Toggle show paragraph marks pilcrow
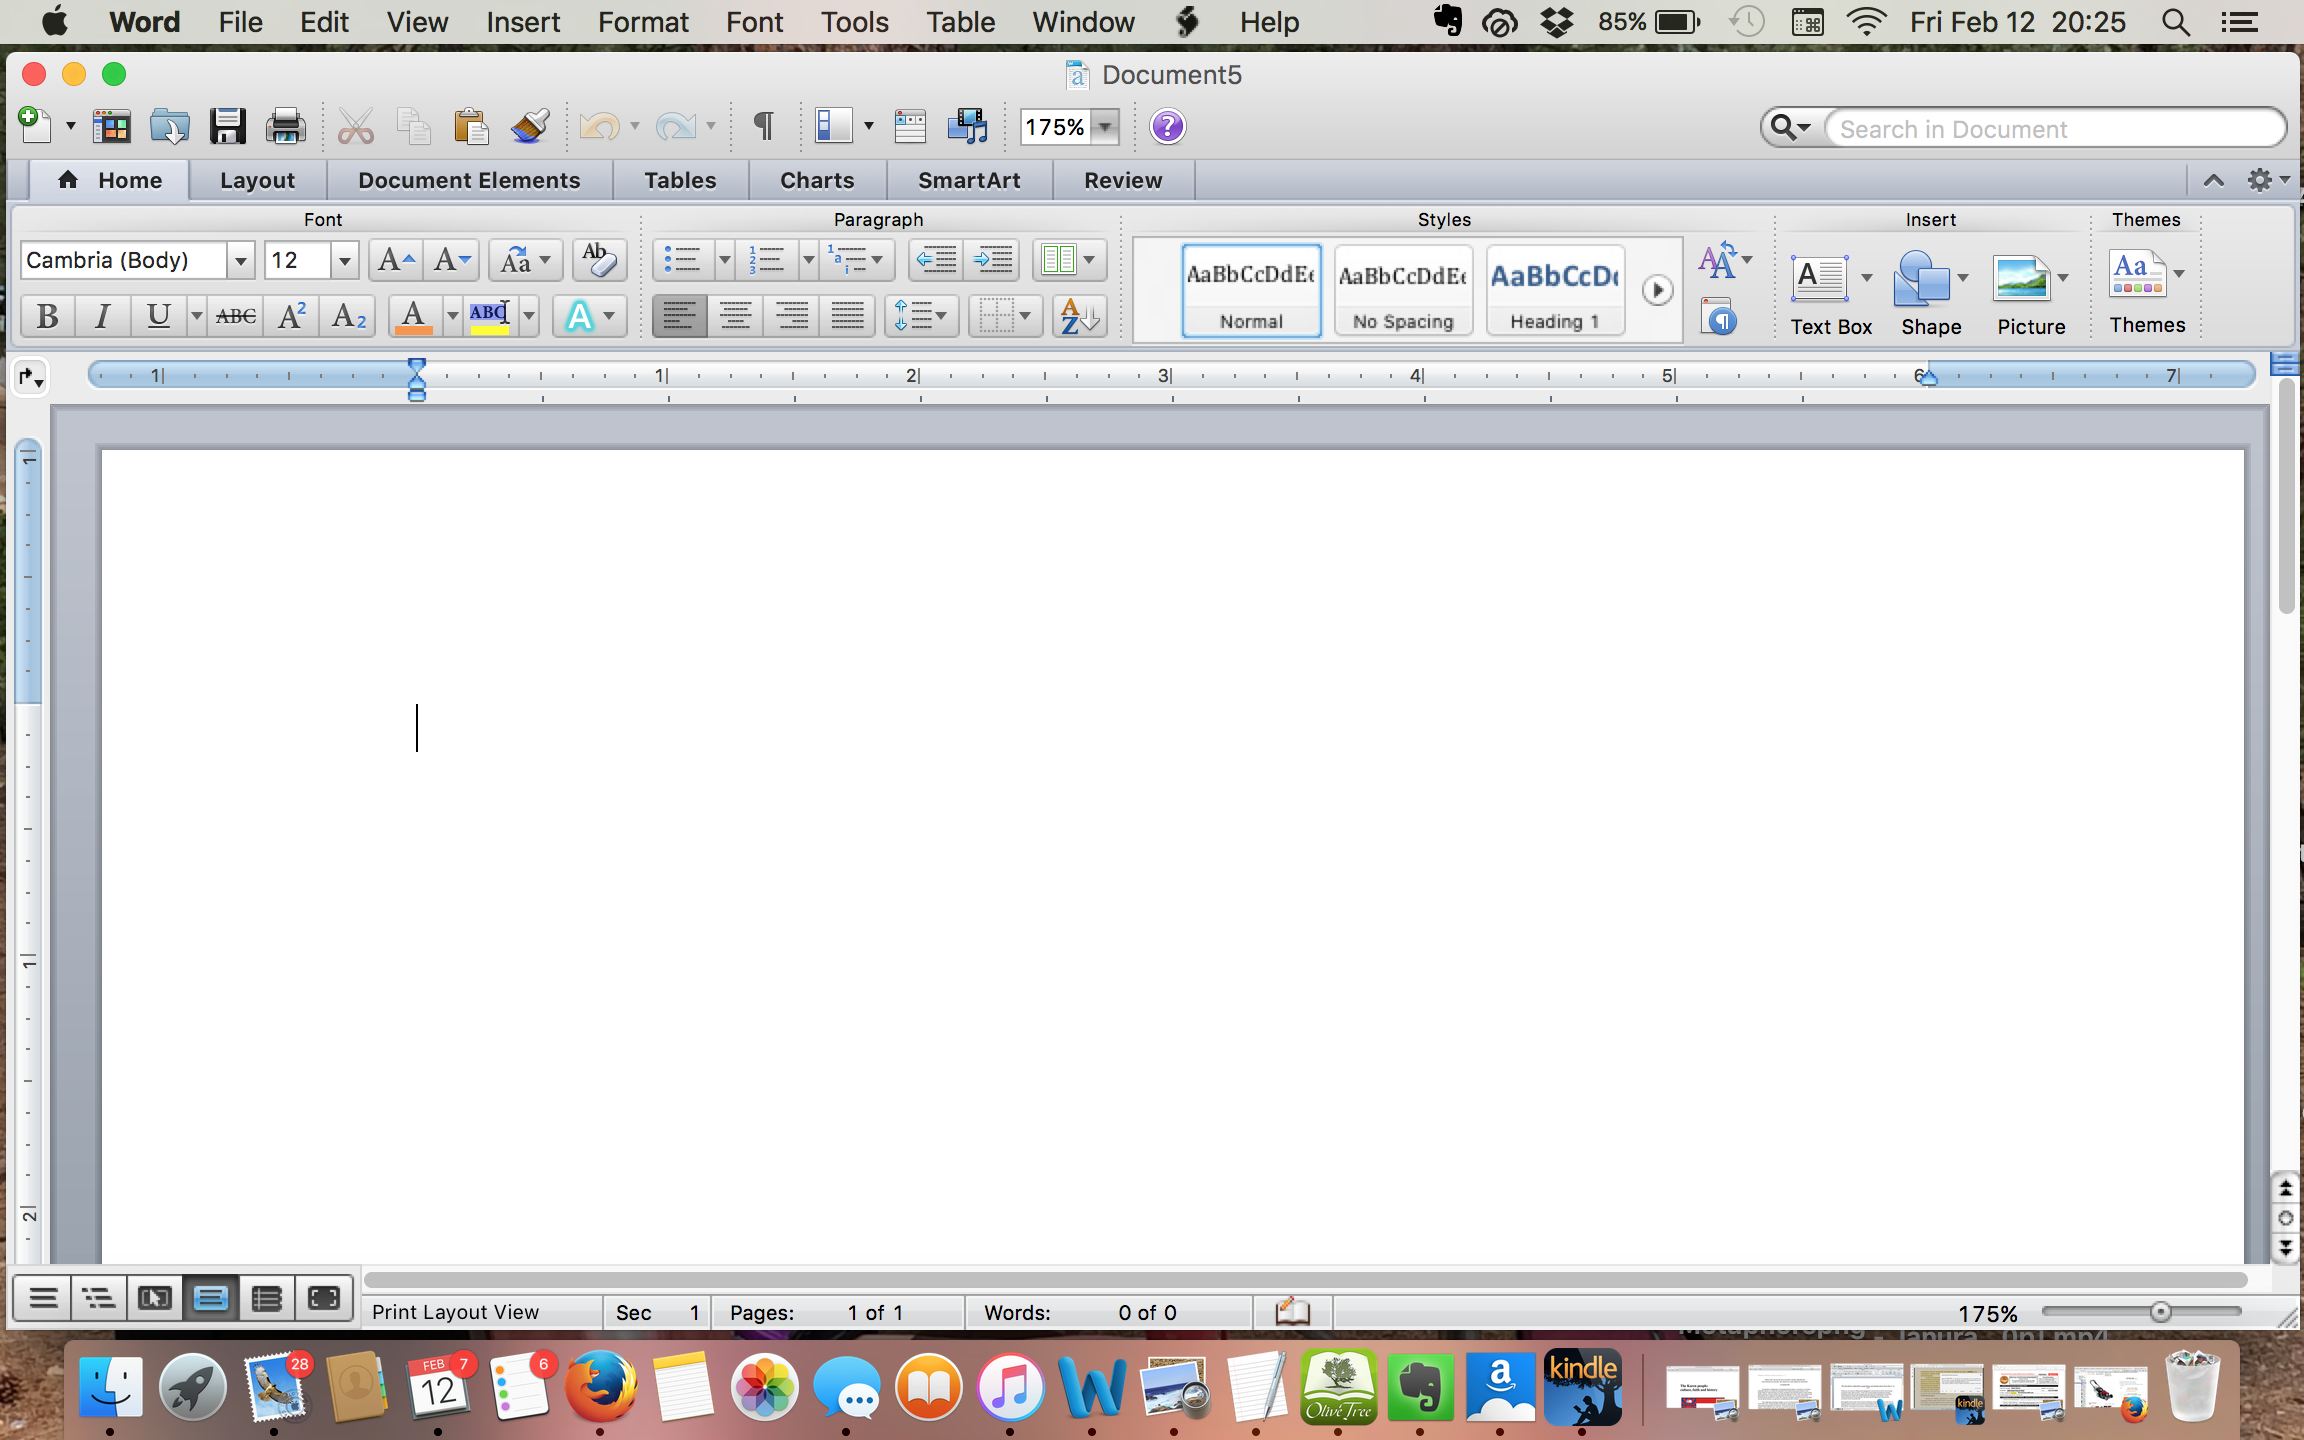 coord(763,127)
